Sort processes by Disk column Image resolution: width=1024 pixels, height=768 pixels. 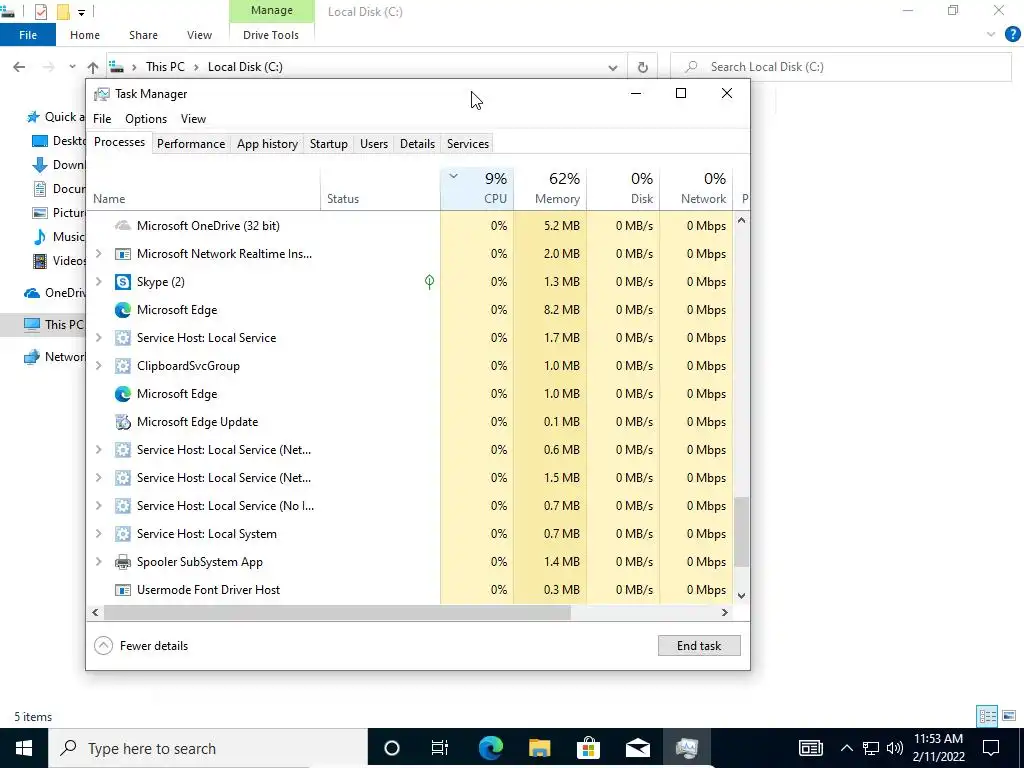click(x=623, y=188)
